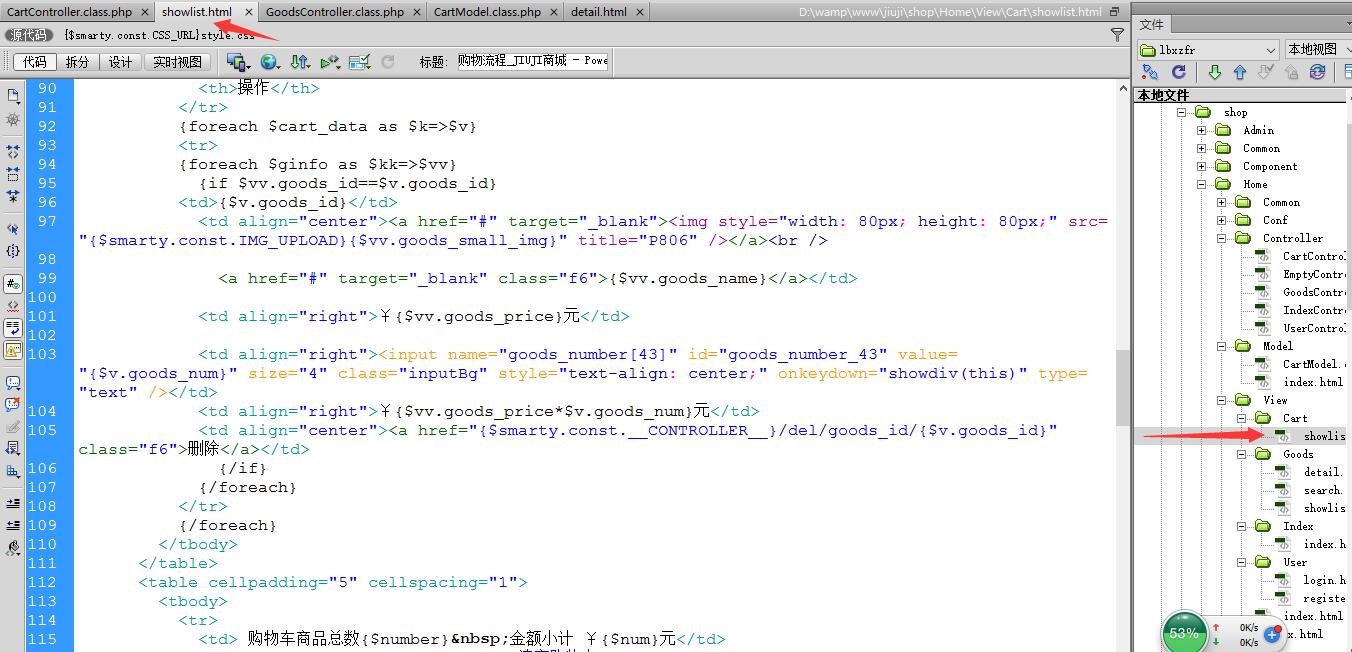The height and width of the screenshot is (652, 1352).
Task: Collapse full tag using coding toolbar icon
Action: 13,153
